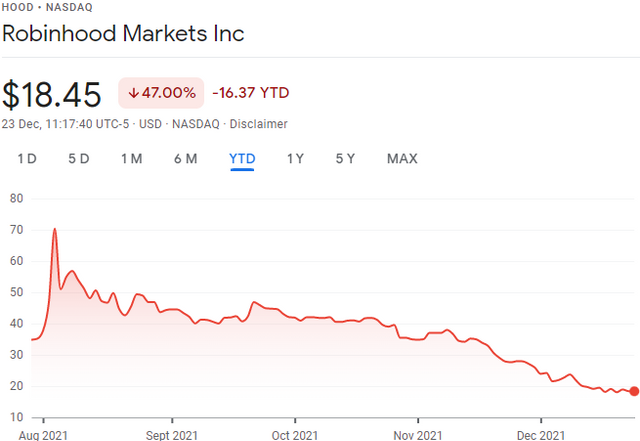
Task: Click the 47.00% change badge
Action: [x=161, y=93]
